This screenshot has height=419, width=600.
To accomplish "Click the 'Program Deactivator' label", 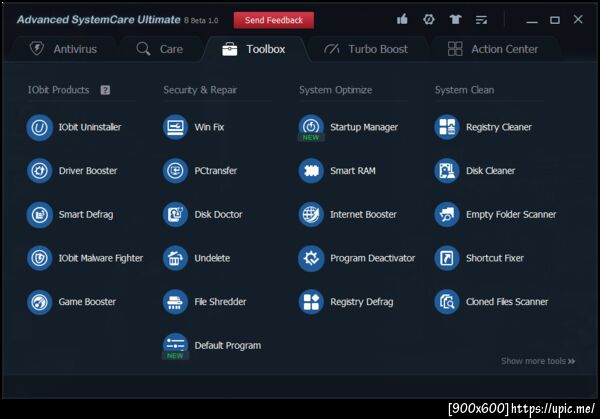I will [x=372, y=258].
